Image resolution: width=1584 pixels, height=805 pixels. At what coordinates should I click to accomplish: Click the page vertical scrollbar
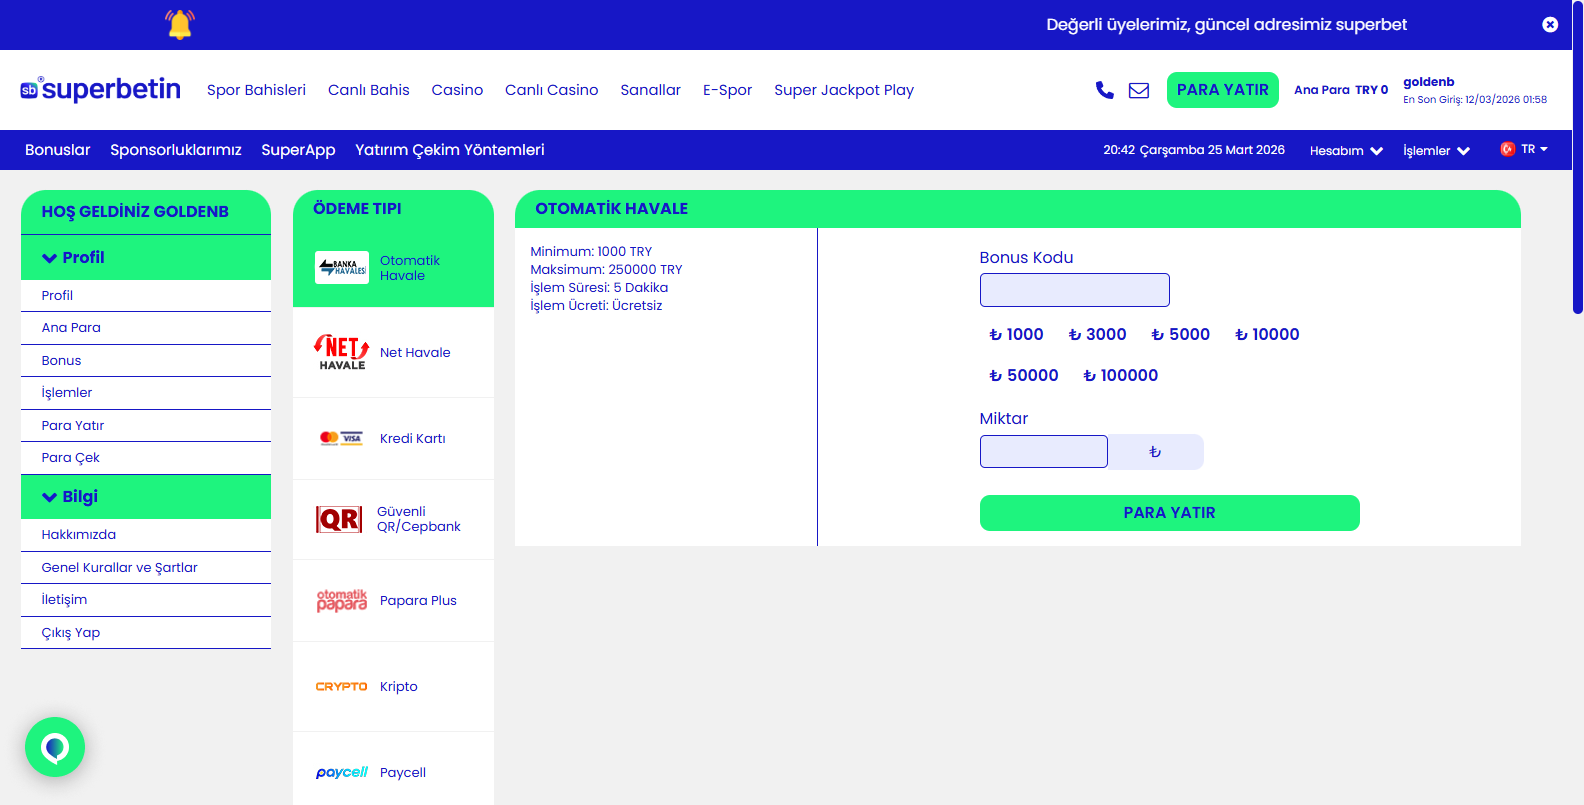[1578, 160]
